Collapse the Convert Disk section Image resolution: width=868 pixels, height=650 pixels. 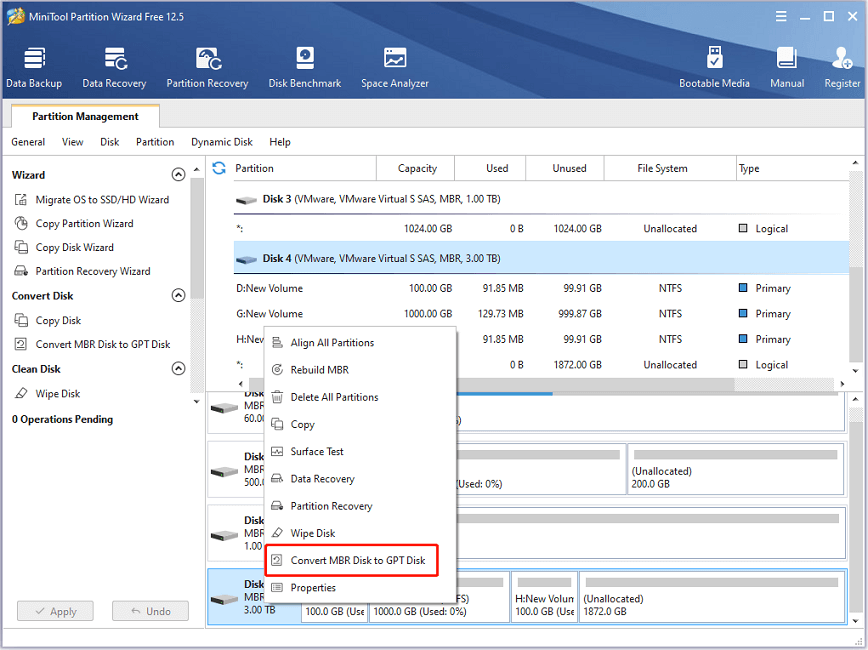tap(178, 296)
